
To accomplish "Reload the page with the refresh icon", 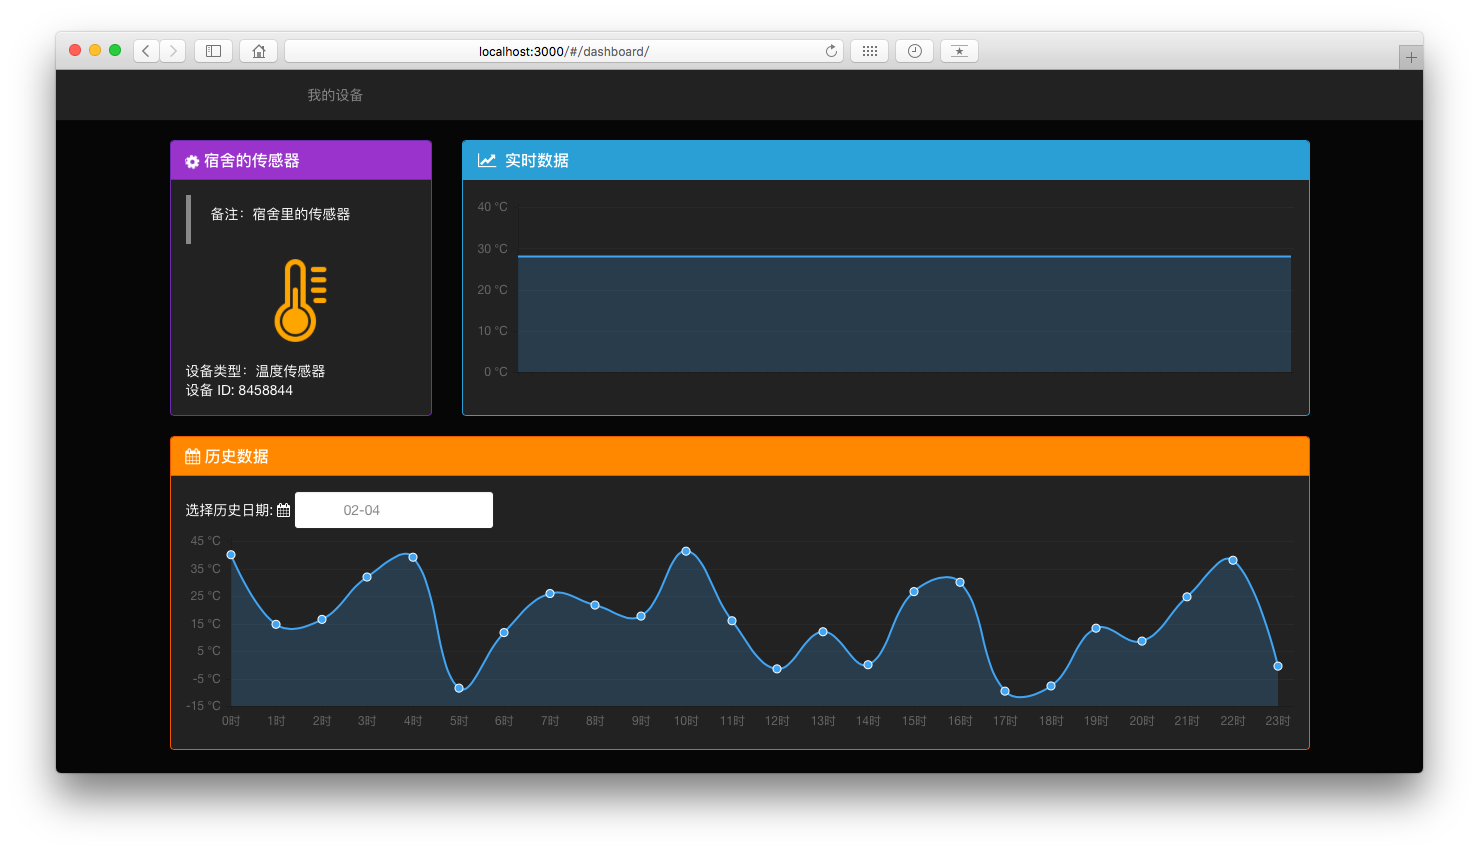I will tap(831, 51).
